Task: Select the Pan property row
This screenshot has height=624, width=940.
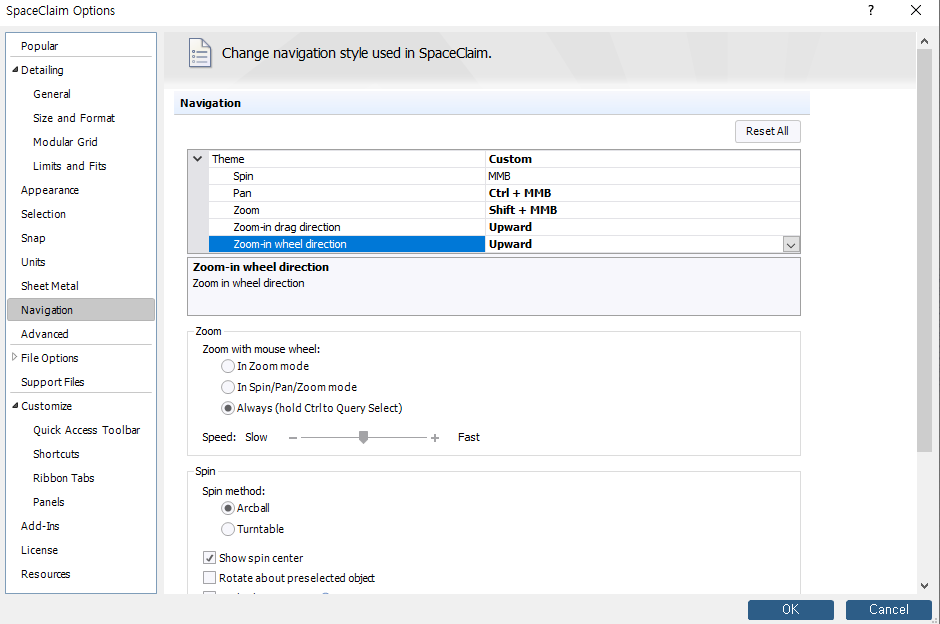Action: pos(504,193)
